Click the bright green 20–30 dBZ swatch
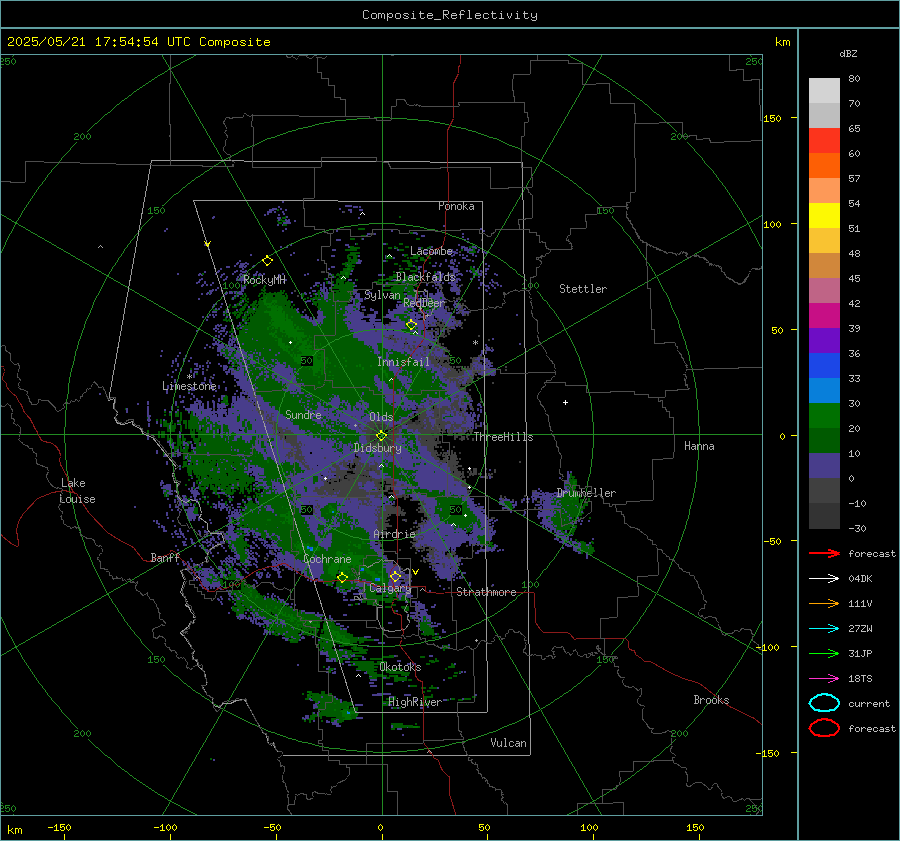 point(824,416)
